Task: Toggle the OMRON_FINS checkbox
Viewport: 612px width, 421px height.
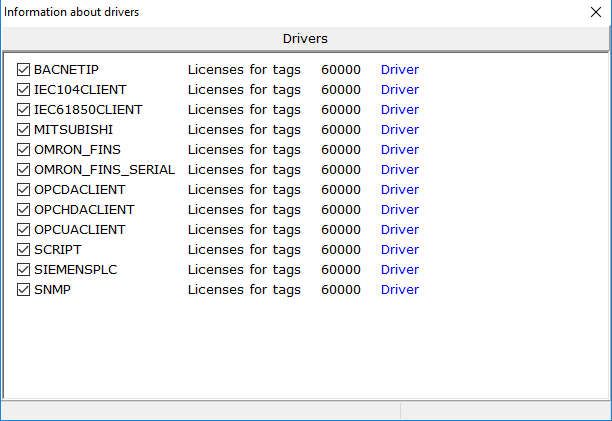Action: pyautogui.click(x=23, y=150)
